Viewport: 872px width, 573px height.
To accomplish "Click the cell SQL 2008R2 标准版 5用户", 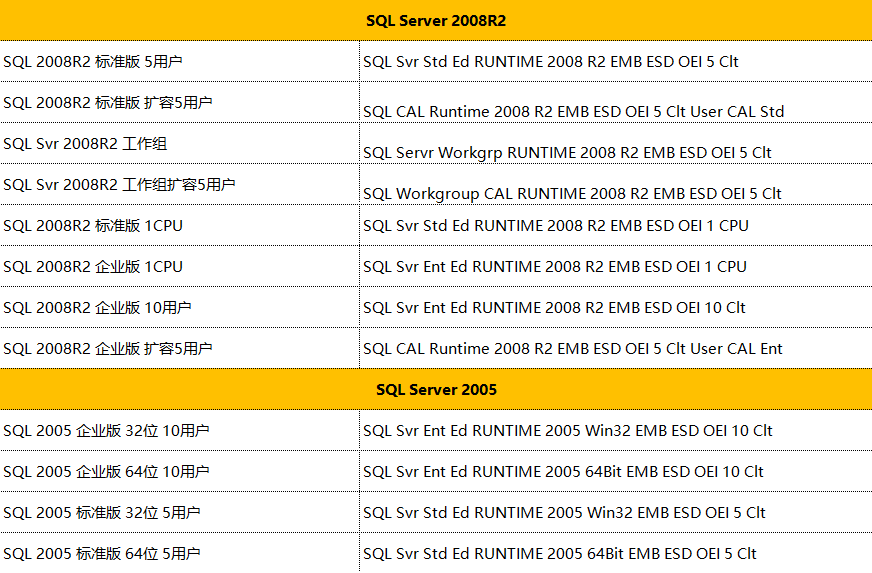I will 180,61.
